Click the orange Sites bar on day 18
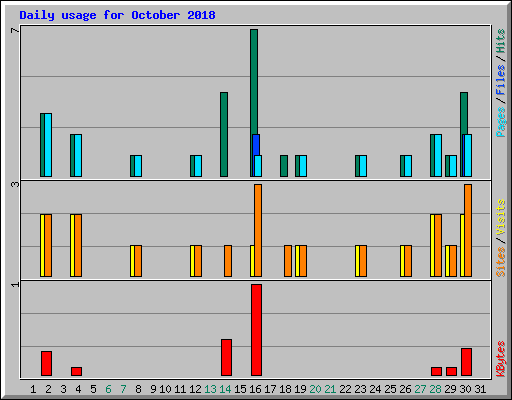The image size is (512, 400). pyautogui.click(x=288, y=261)
